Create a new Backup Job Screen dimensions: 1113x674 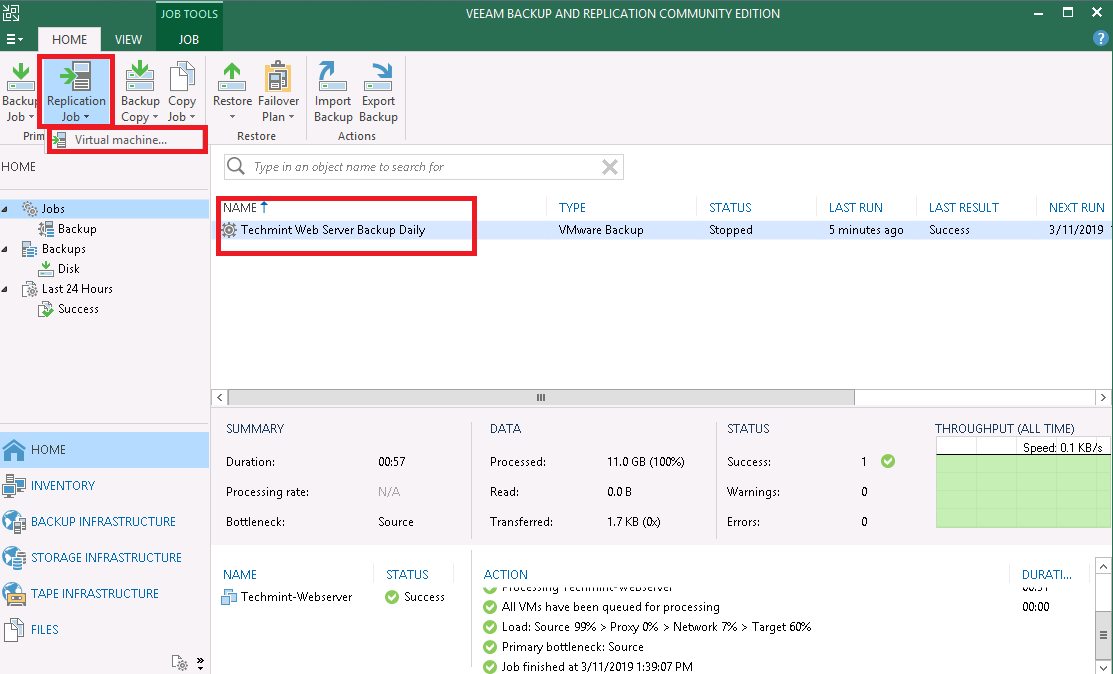coord(20,90)
